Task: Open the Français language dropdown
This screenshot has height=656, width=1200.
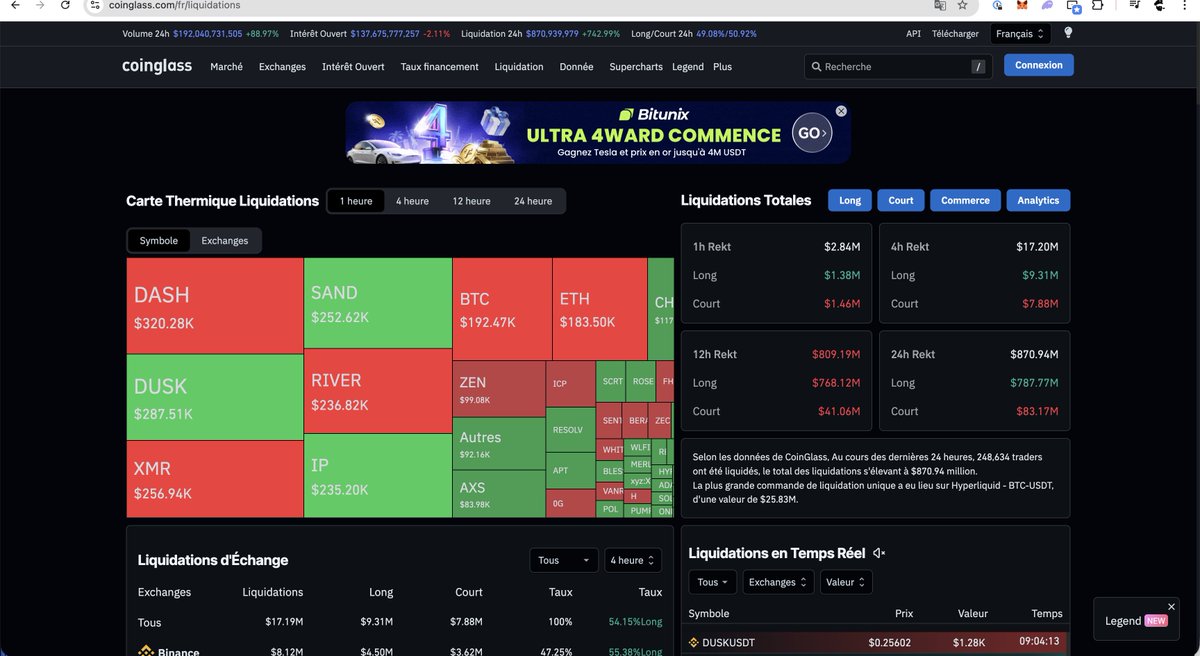Action: (1019, 33)
